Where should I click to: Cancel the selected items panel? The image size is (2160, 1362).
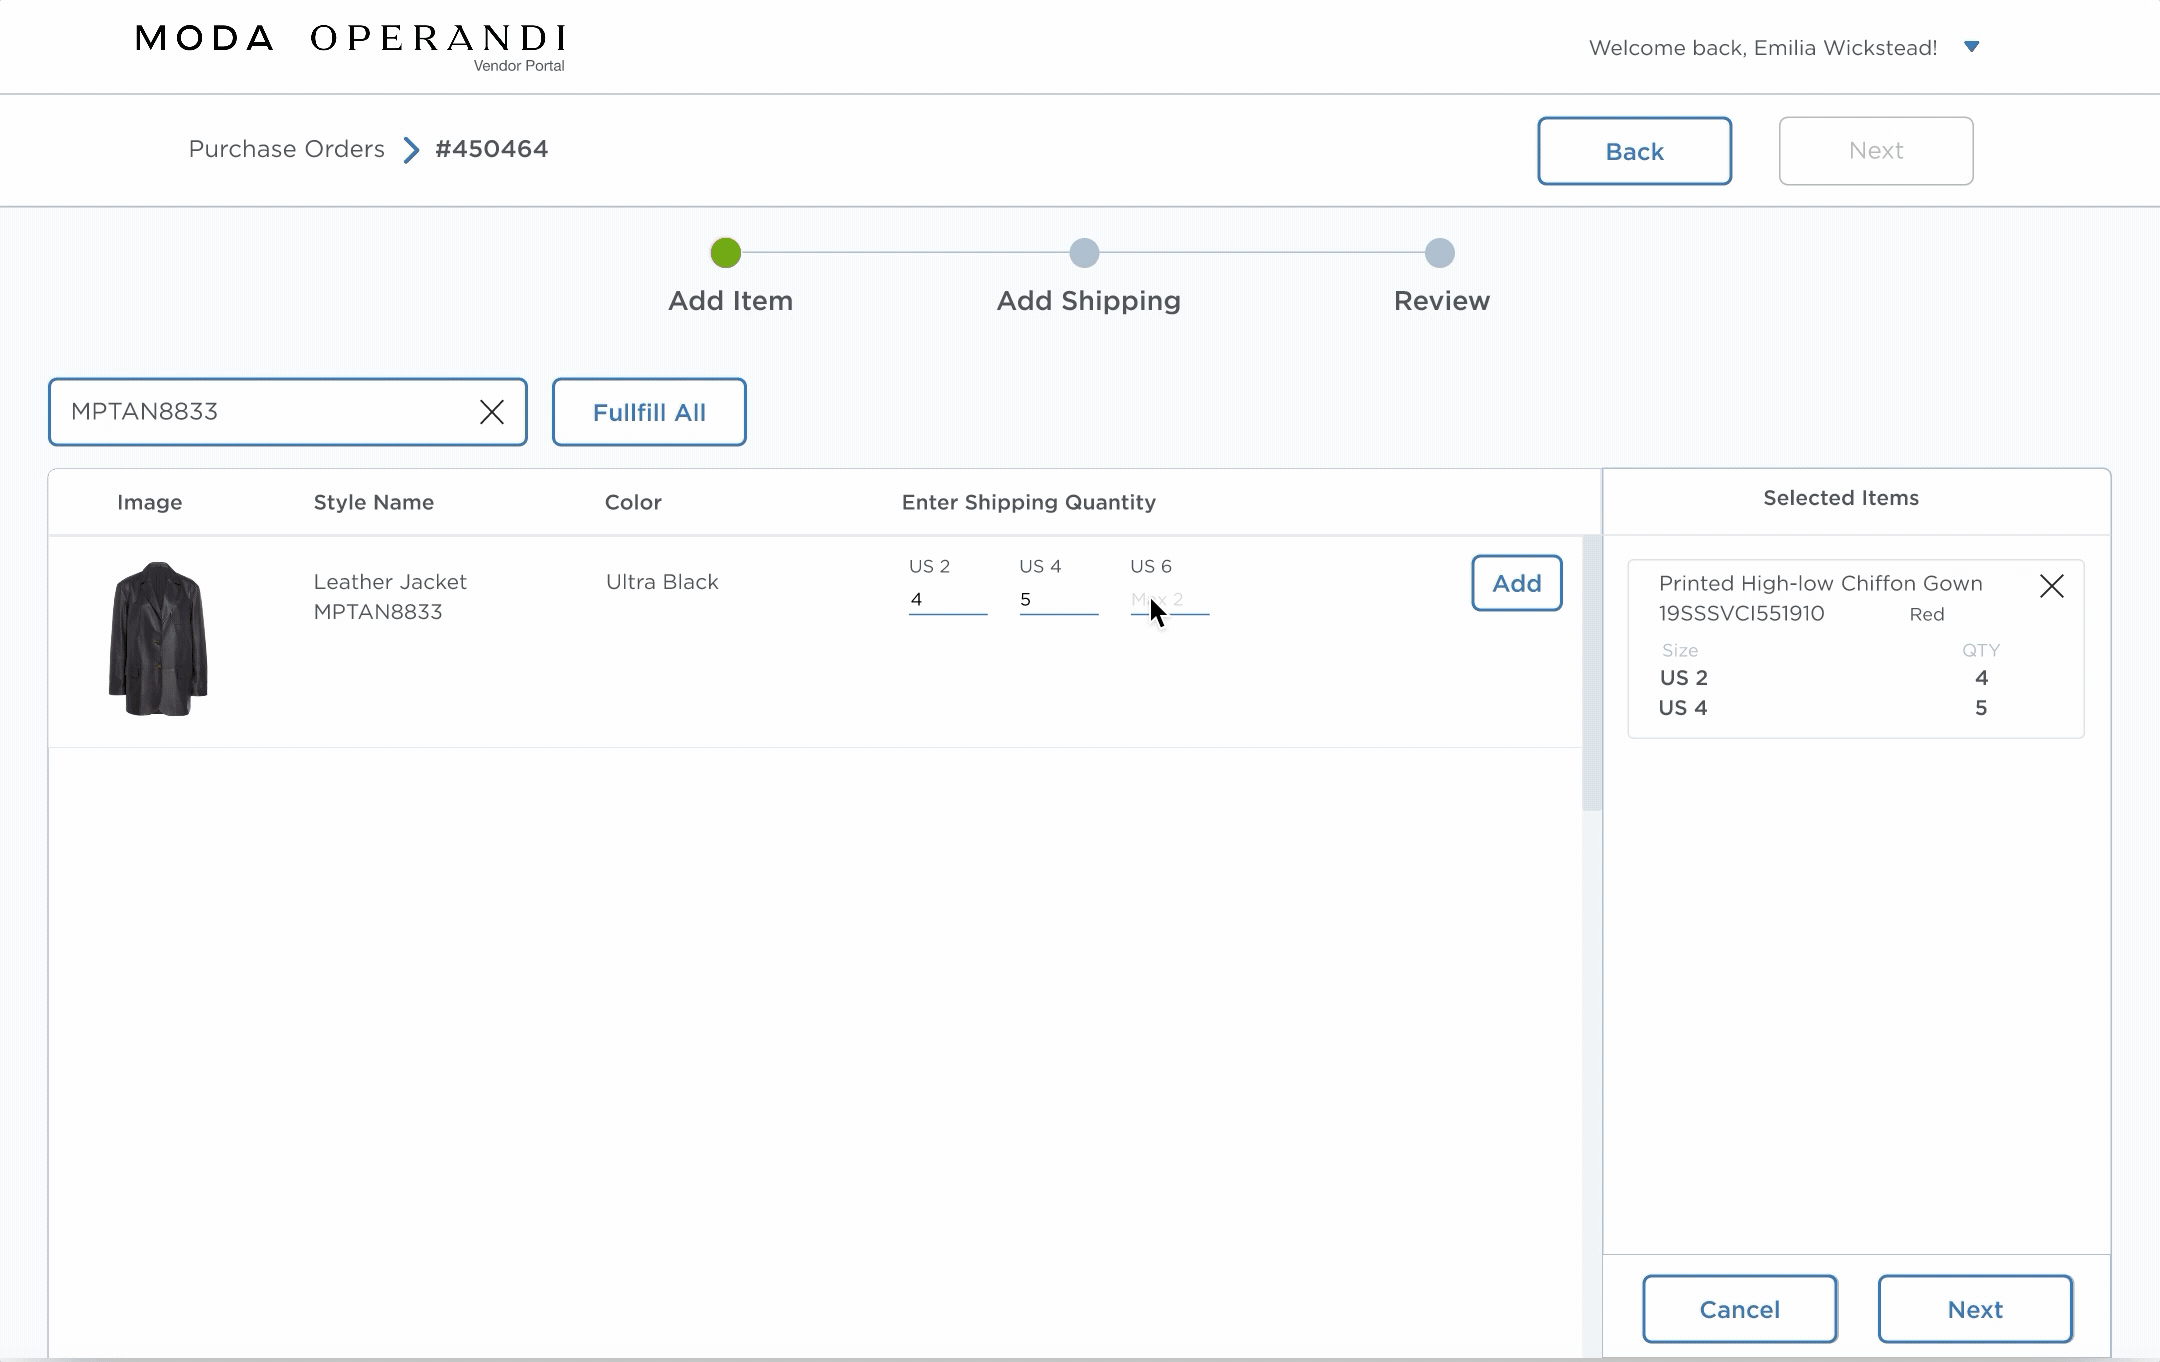click(x=1739, y=1309)
